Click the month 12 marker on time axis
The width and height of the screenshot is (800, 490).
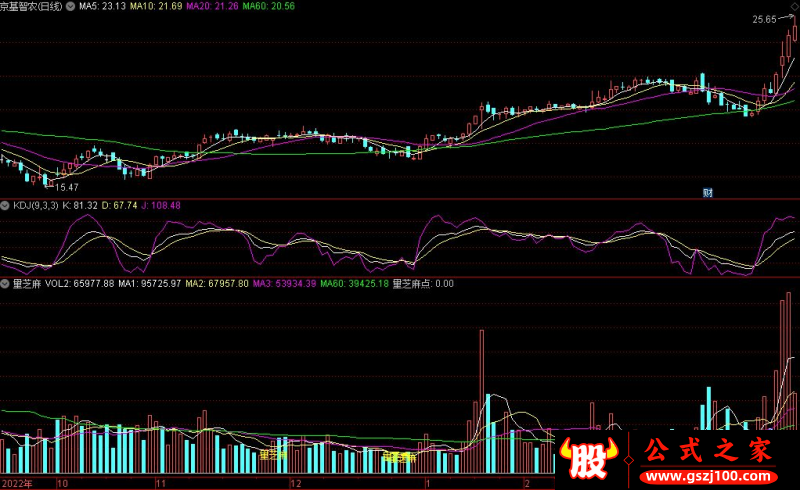pyautogui.click(x=296, y=483)
